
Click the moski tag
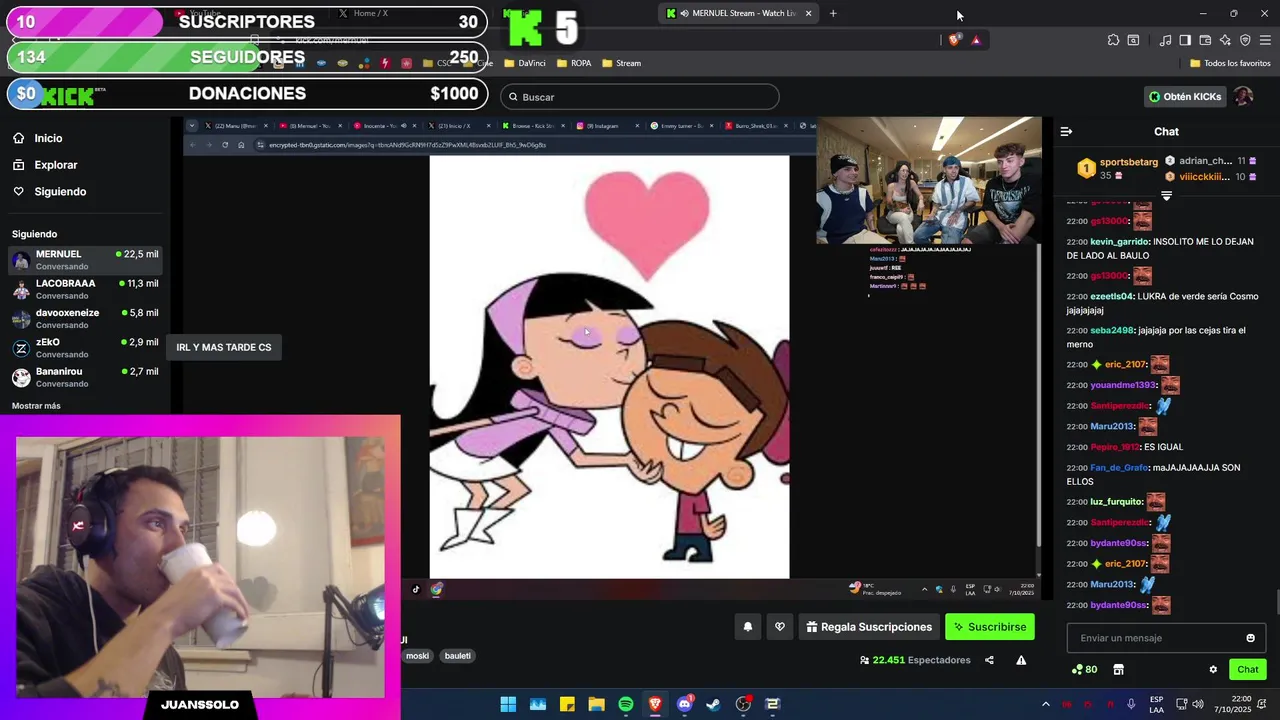pos(417,656)
